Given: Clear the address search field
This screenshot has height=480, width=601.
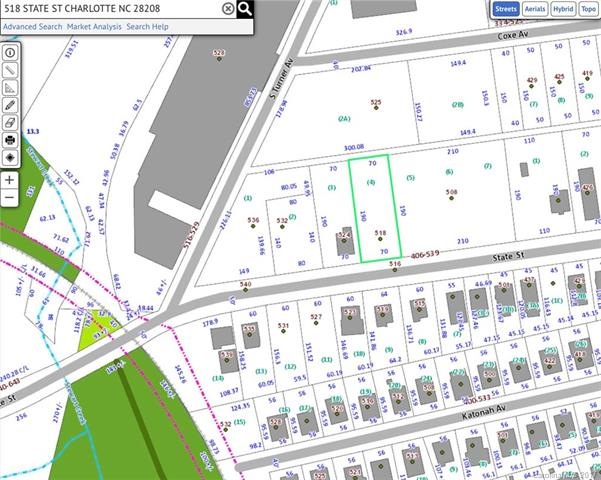Looking at the screenshot, I should [228, 8].
